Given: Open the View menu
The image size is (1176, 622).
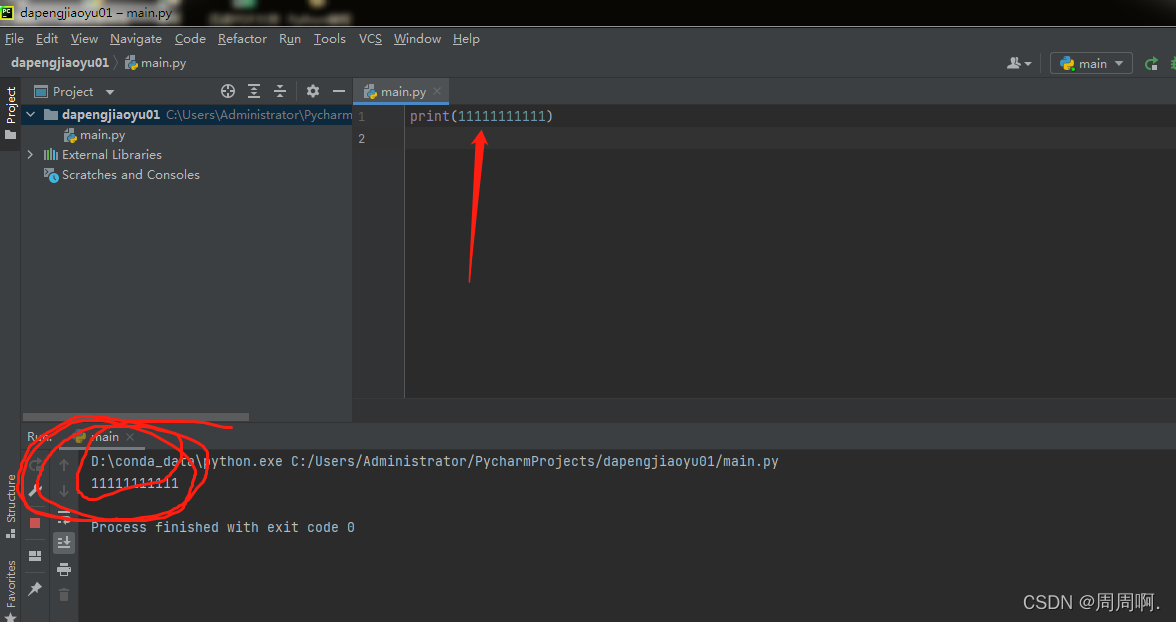Looking at the screenshot, I should point(84,39).
